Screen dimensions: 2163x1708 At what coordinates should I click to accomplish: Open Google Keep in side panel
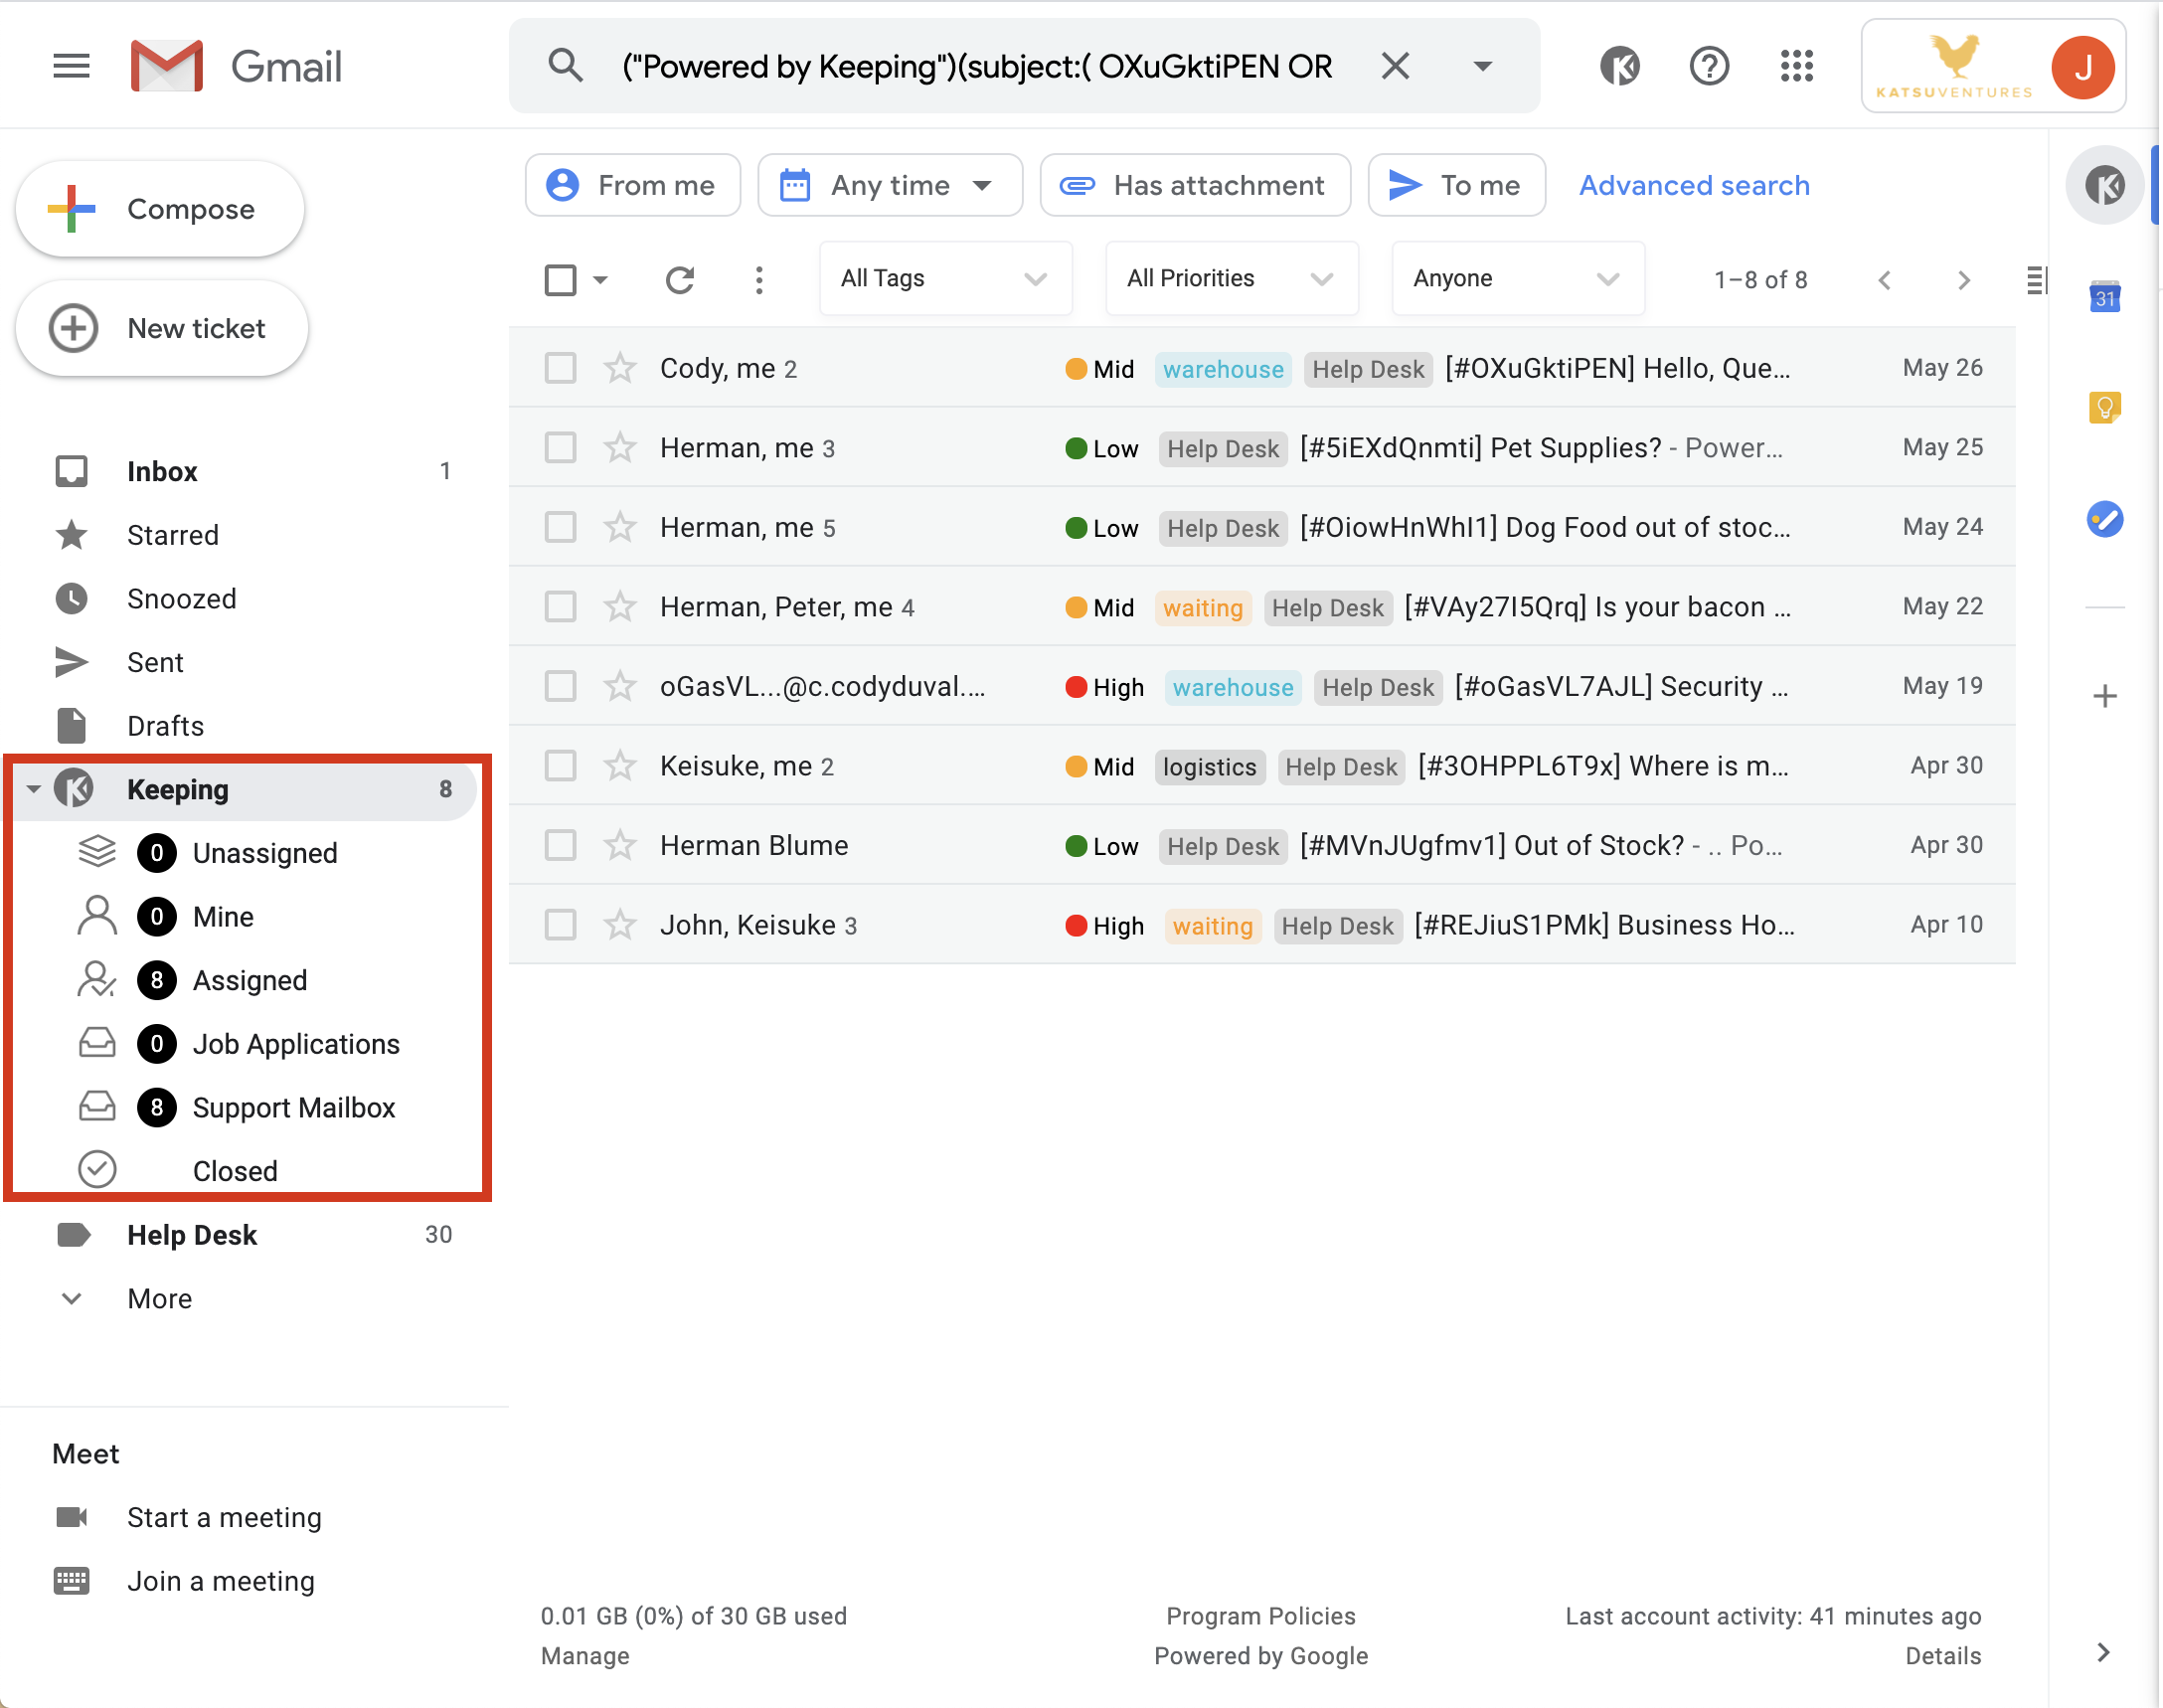2105,407
